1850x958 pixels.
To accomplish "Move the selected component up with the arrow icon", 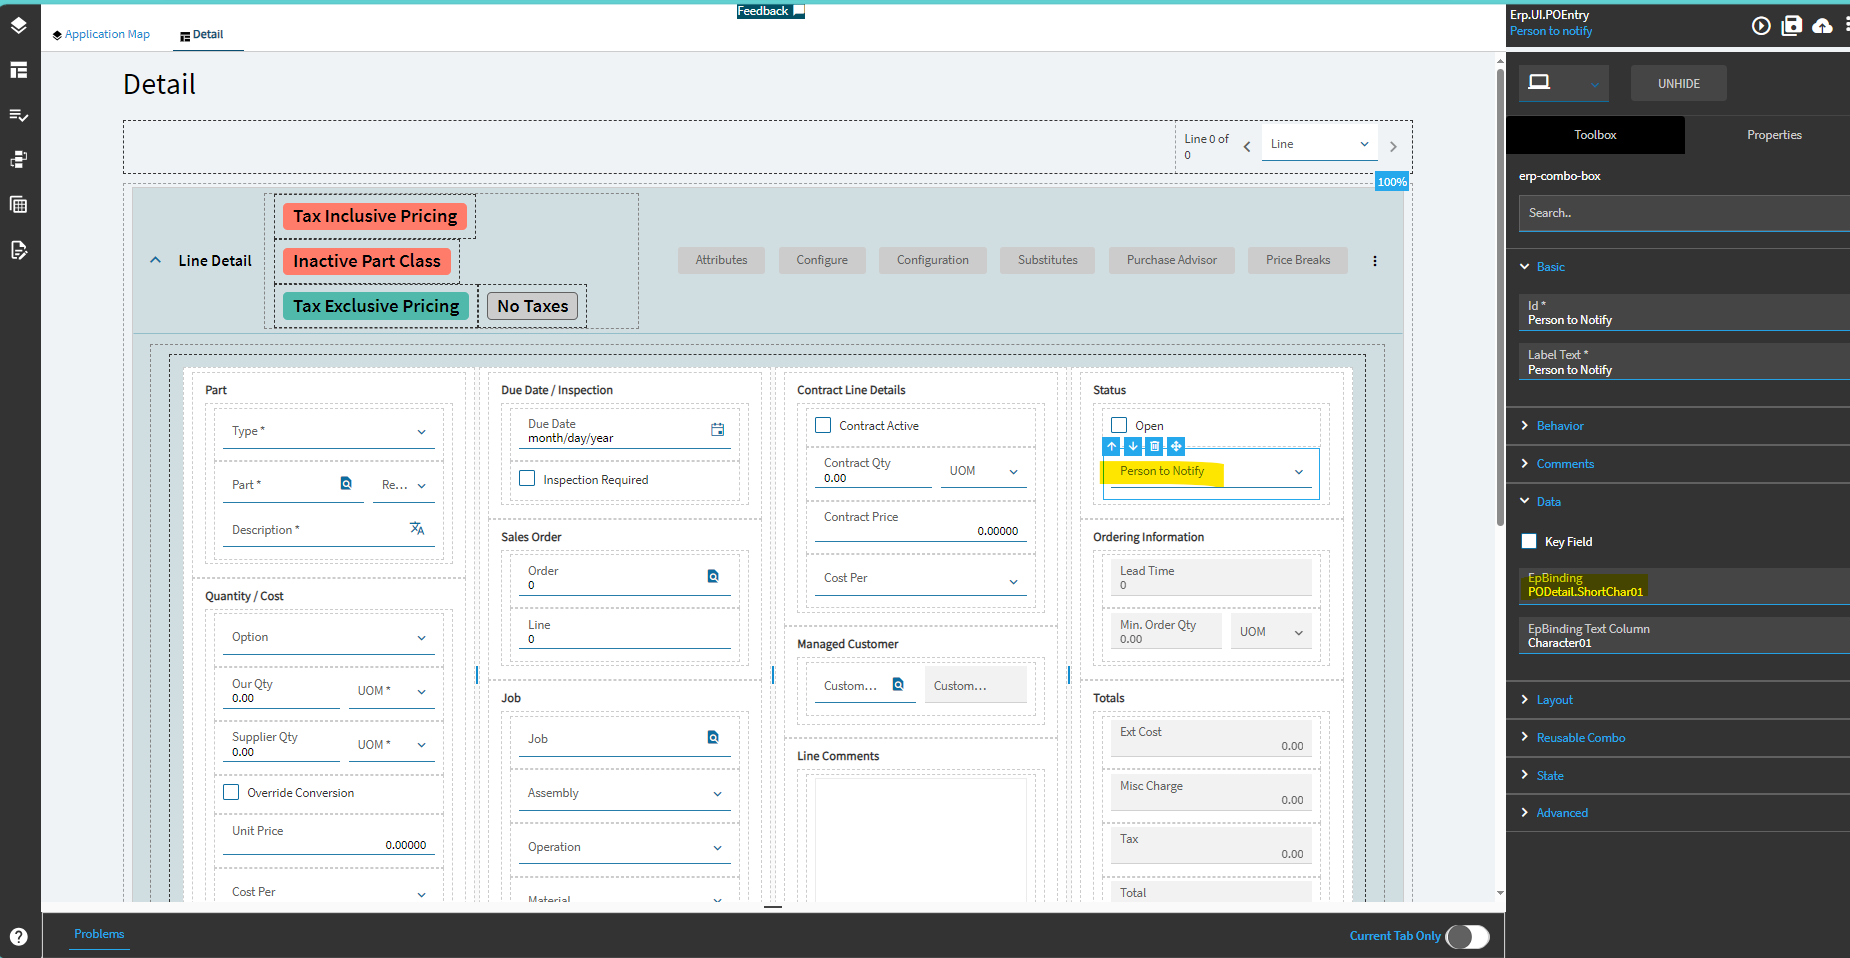I will coord(1112,446).
